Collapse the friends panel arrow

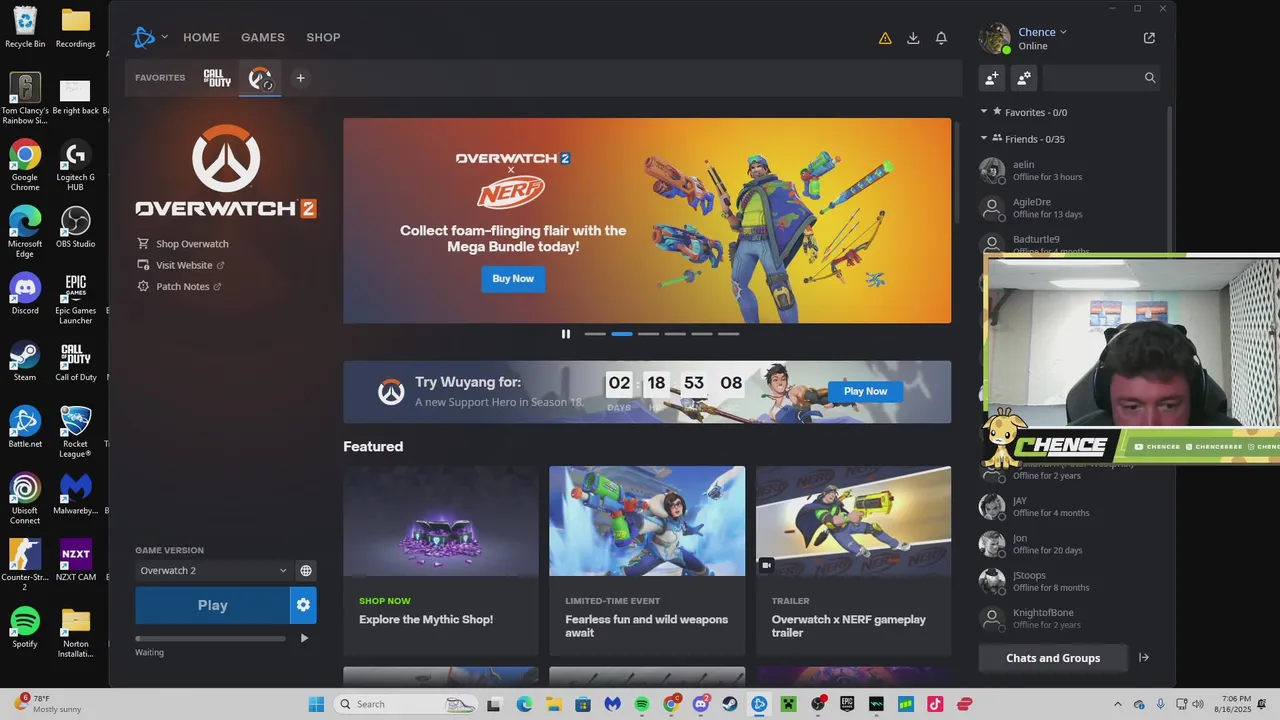[1144, 658]
